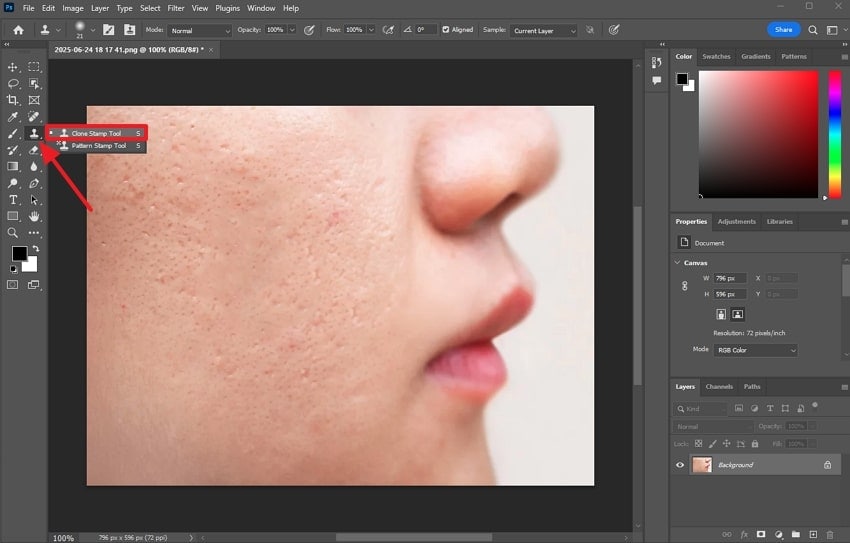The width and height of the screenshot is (850, 543).
Task: Select the Zoom tool
Action: click(12, 233)
